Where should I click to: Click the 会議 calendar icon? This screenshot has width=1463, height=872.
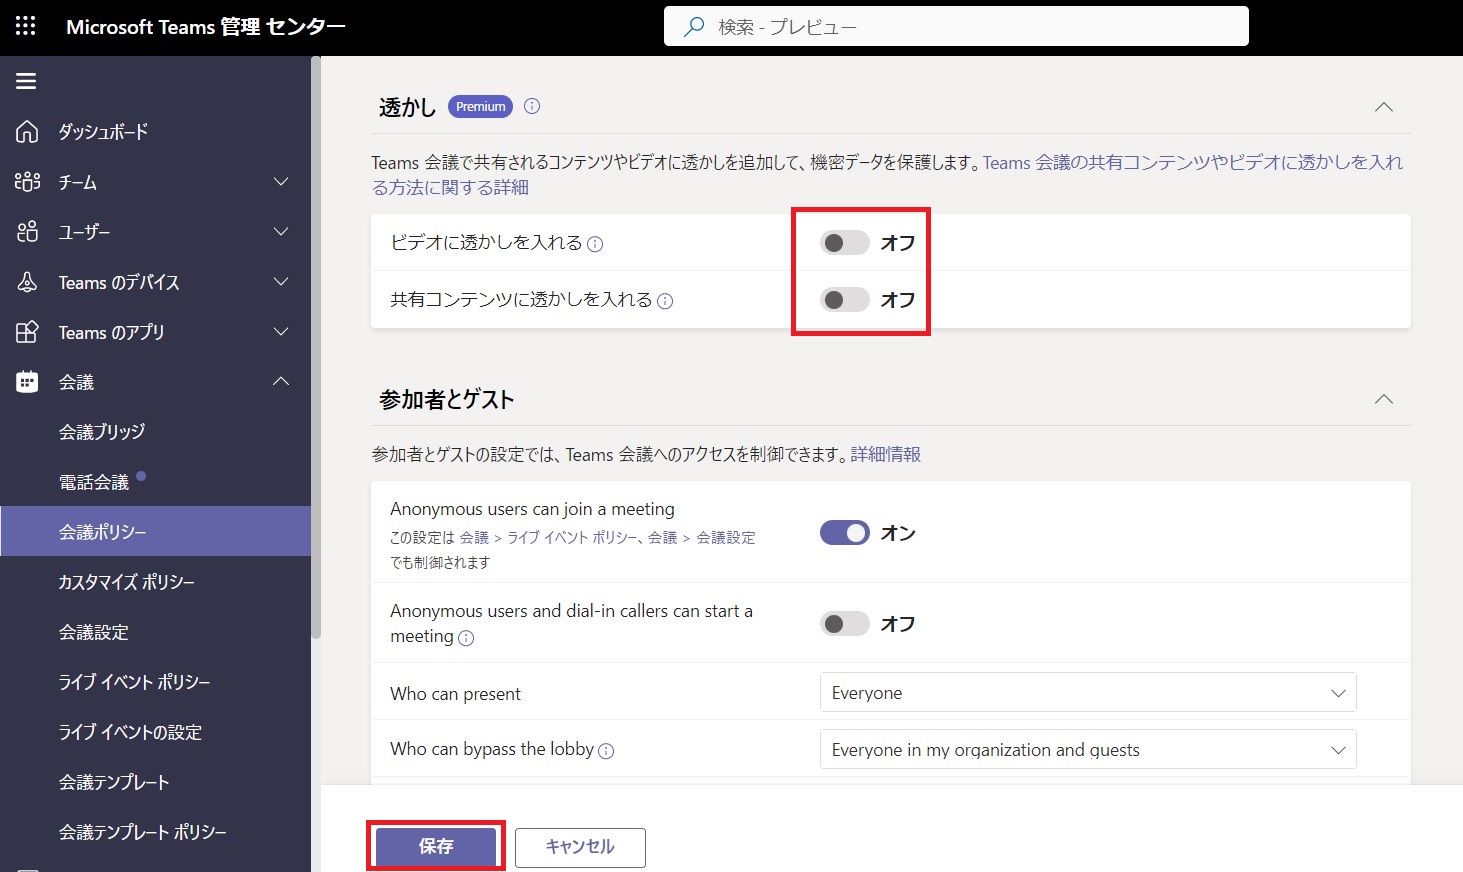tap(27, 382)
